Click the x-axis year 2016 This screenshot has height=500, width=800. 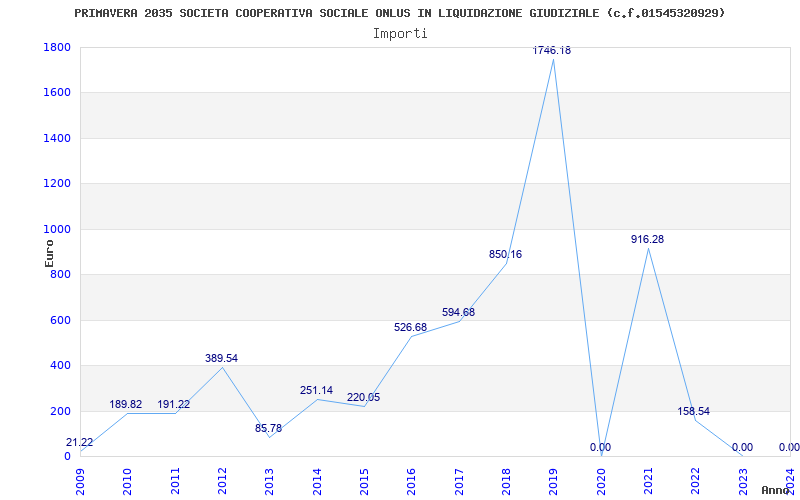[x=412, y=482]
